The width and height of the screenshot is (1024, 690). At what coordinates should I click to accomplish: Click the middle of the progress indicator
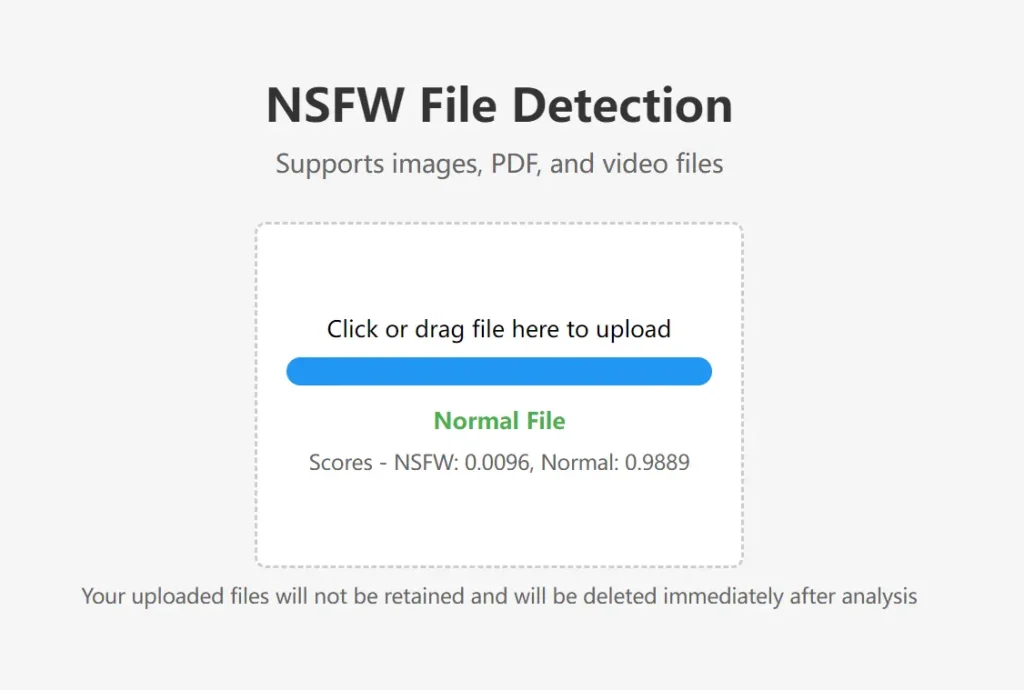499,370
